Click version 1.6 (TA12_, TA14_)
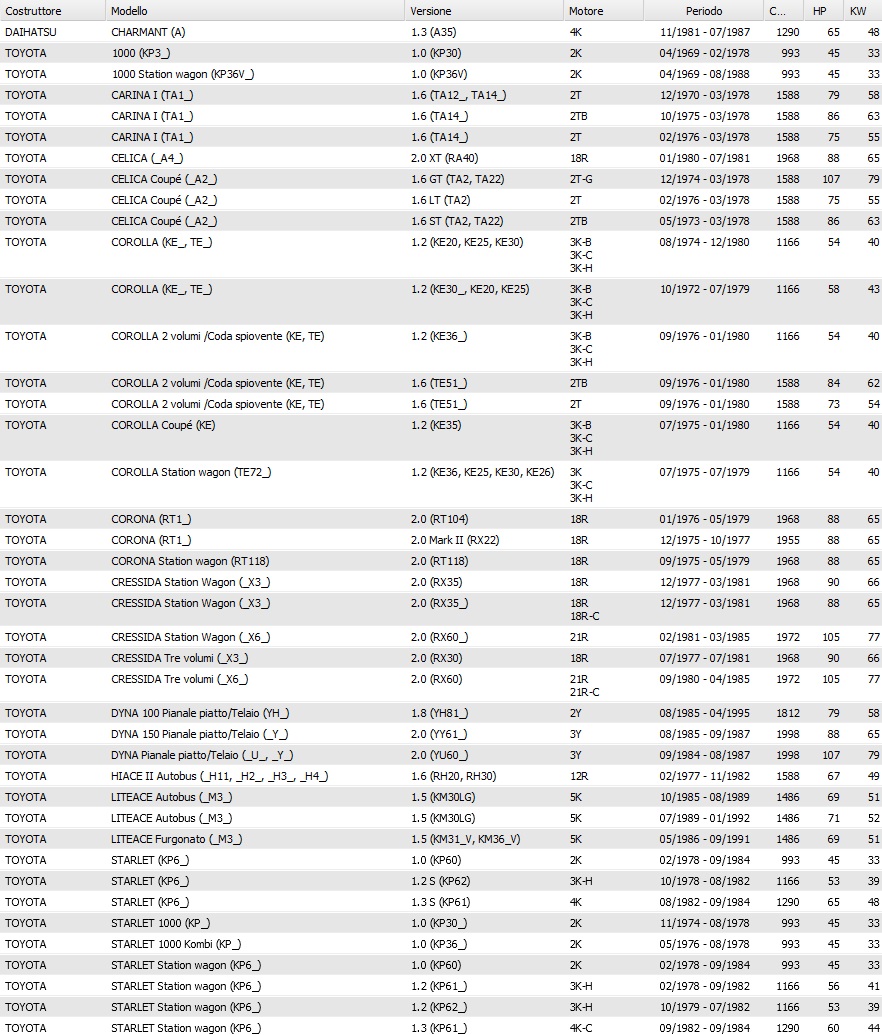Image resolution: width=882 pixels, height=1035 pixels. pos(458,95)
